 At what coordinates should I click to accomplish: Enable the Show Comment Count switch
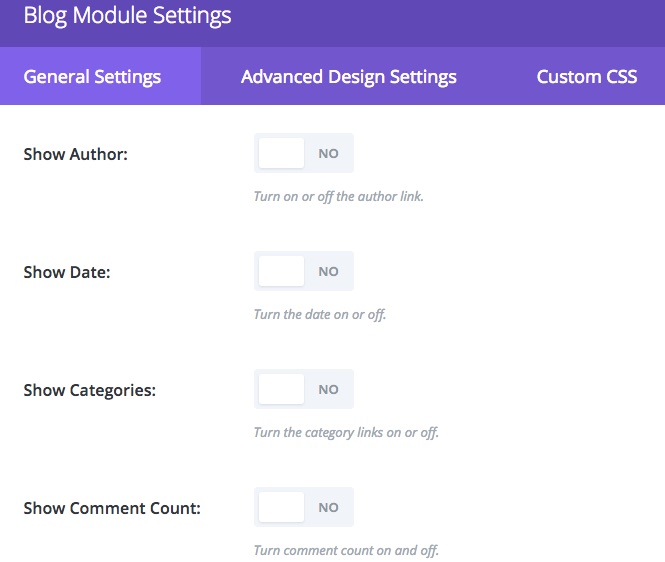click(304, 507)
